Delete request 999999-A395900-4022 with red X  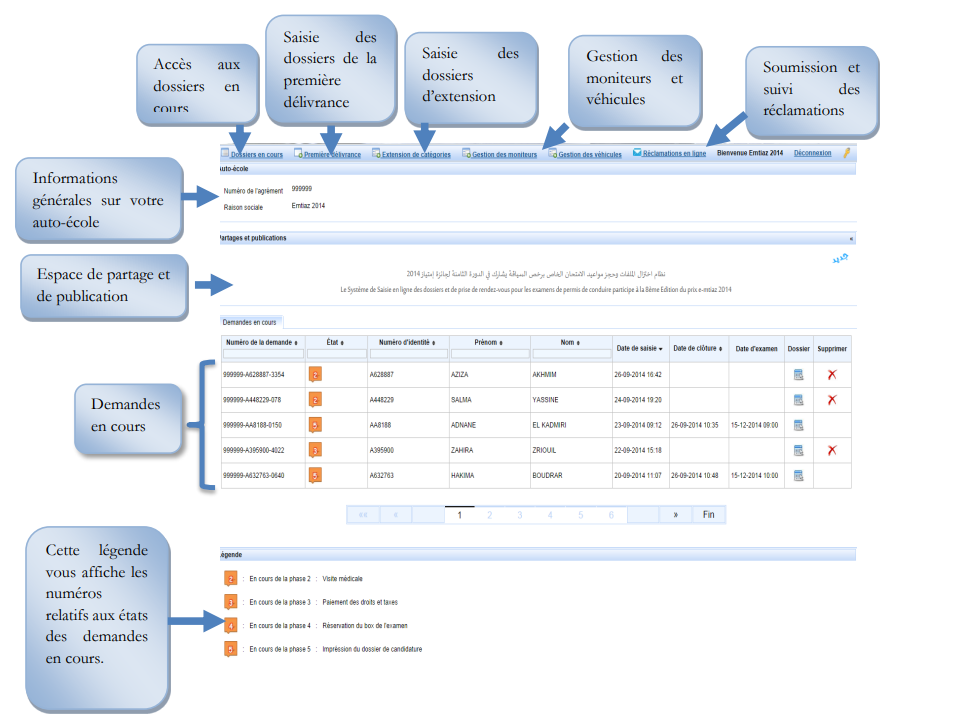click(832, 450)
